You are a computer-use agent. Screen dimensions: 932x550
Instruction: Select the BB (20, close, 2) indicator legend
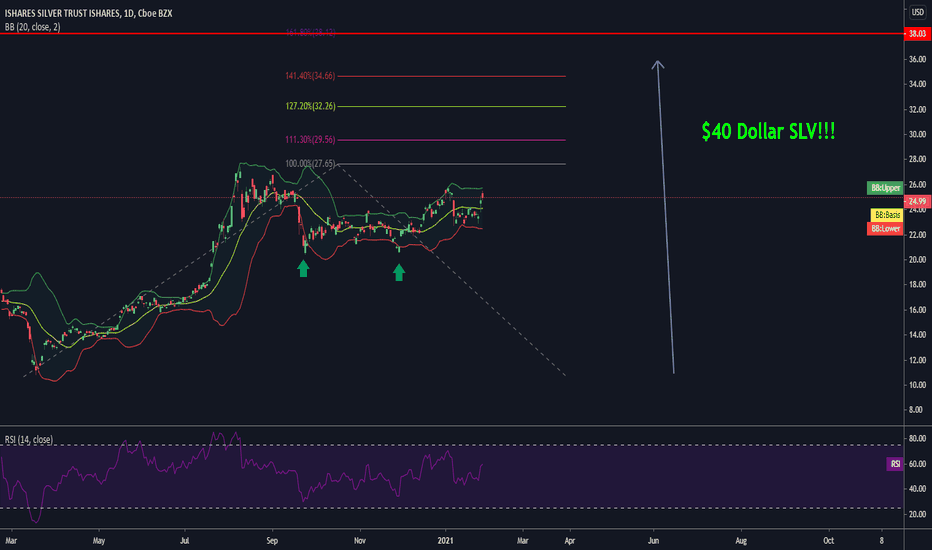click(32, 27)
